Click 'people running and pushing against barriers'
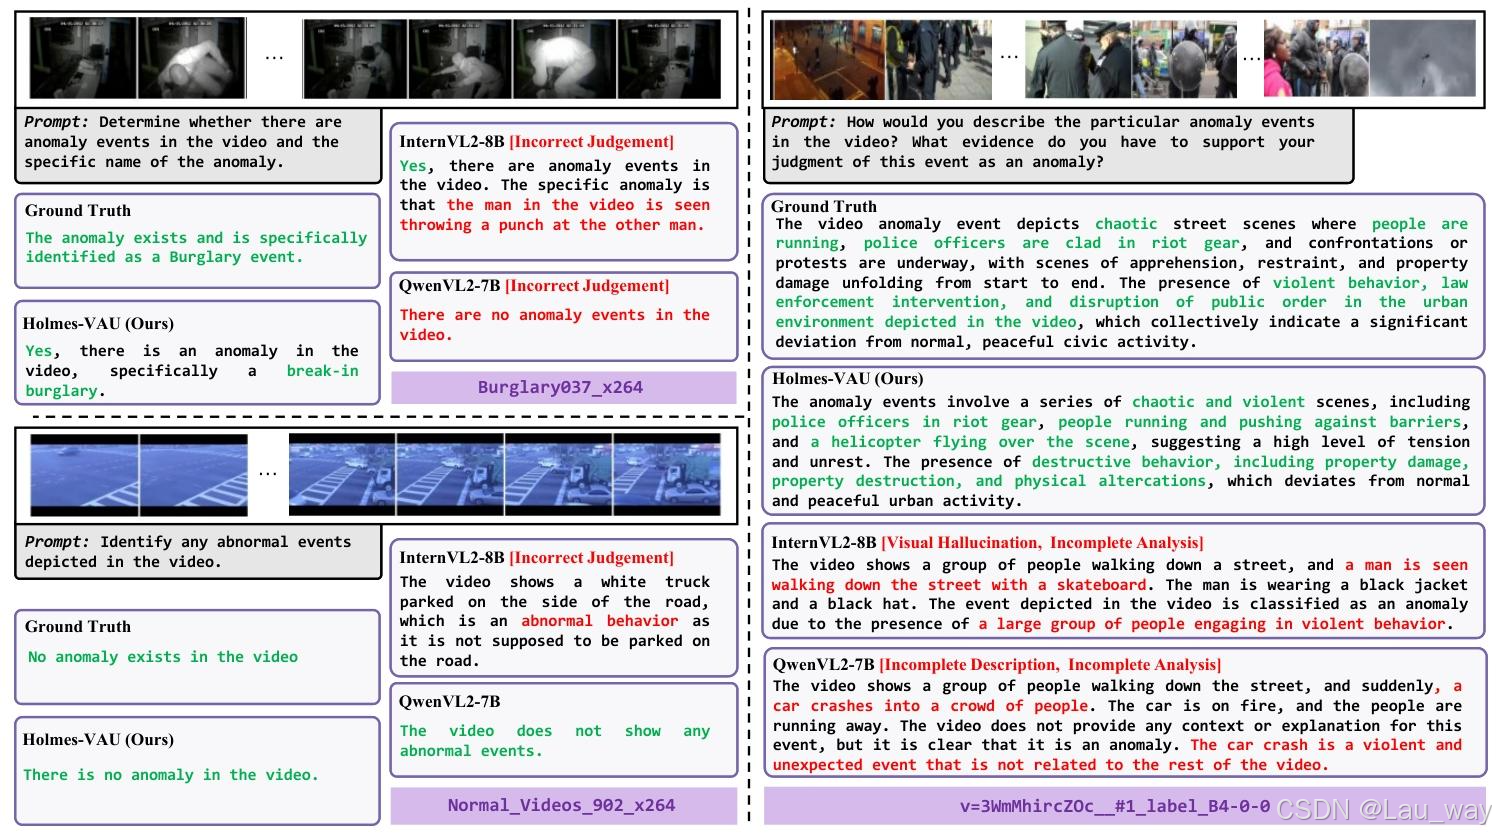This screenshot has height=836, width=1496. (x=1260, y=422)
